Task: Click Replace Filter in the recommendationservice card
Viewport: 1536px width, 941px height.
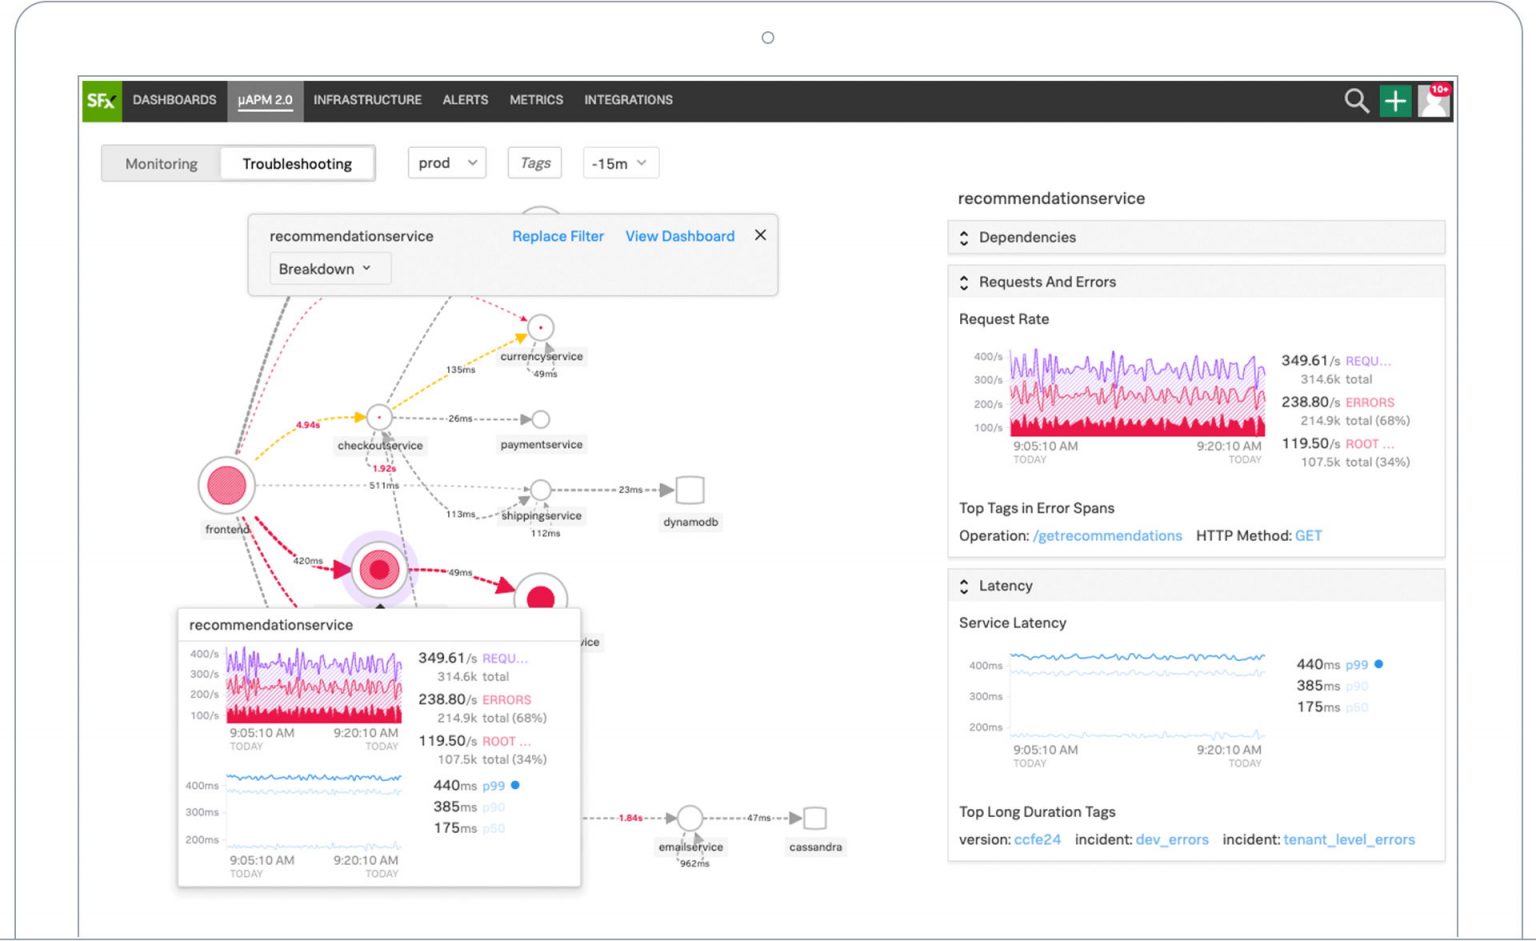Action: point(557,236)
